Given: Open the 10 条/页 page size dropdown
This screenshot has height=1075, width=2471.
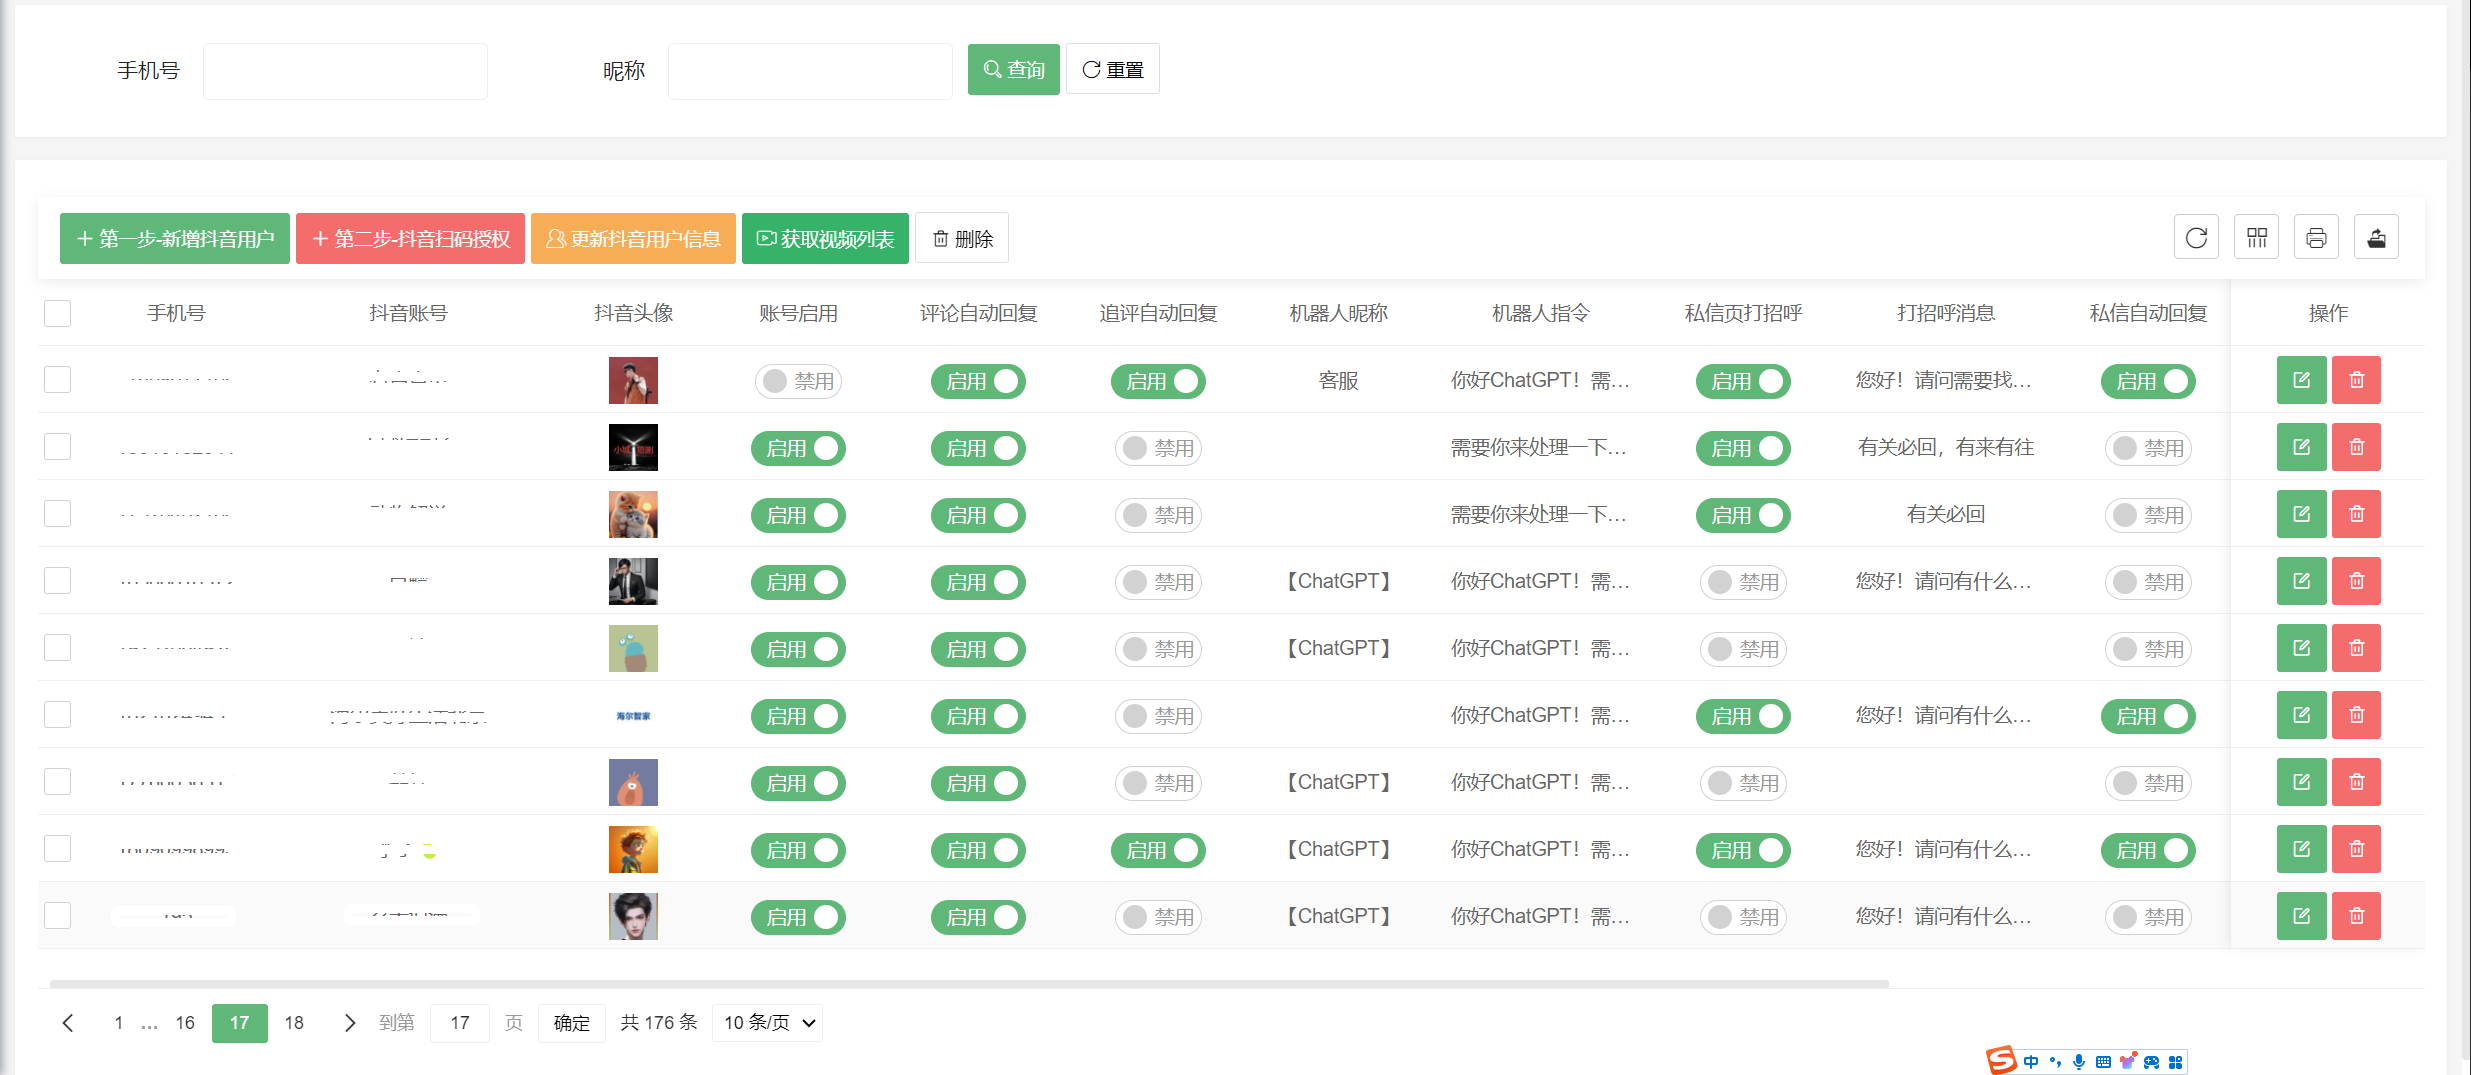Looking at the screenshot, I should [x=767, y=1023].
